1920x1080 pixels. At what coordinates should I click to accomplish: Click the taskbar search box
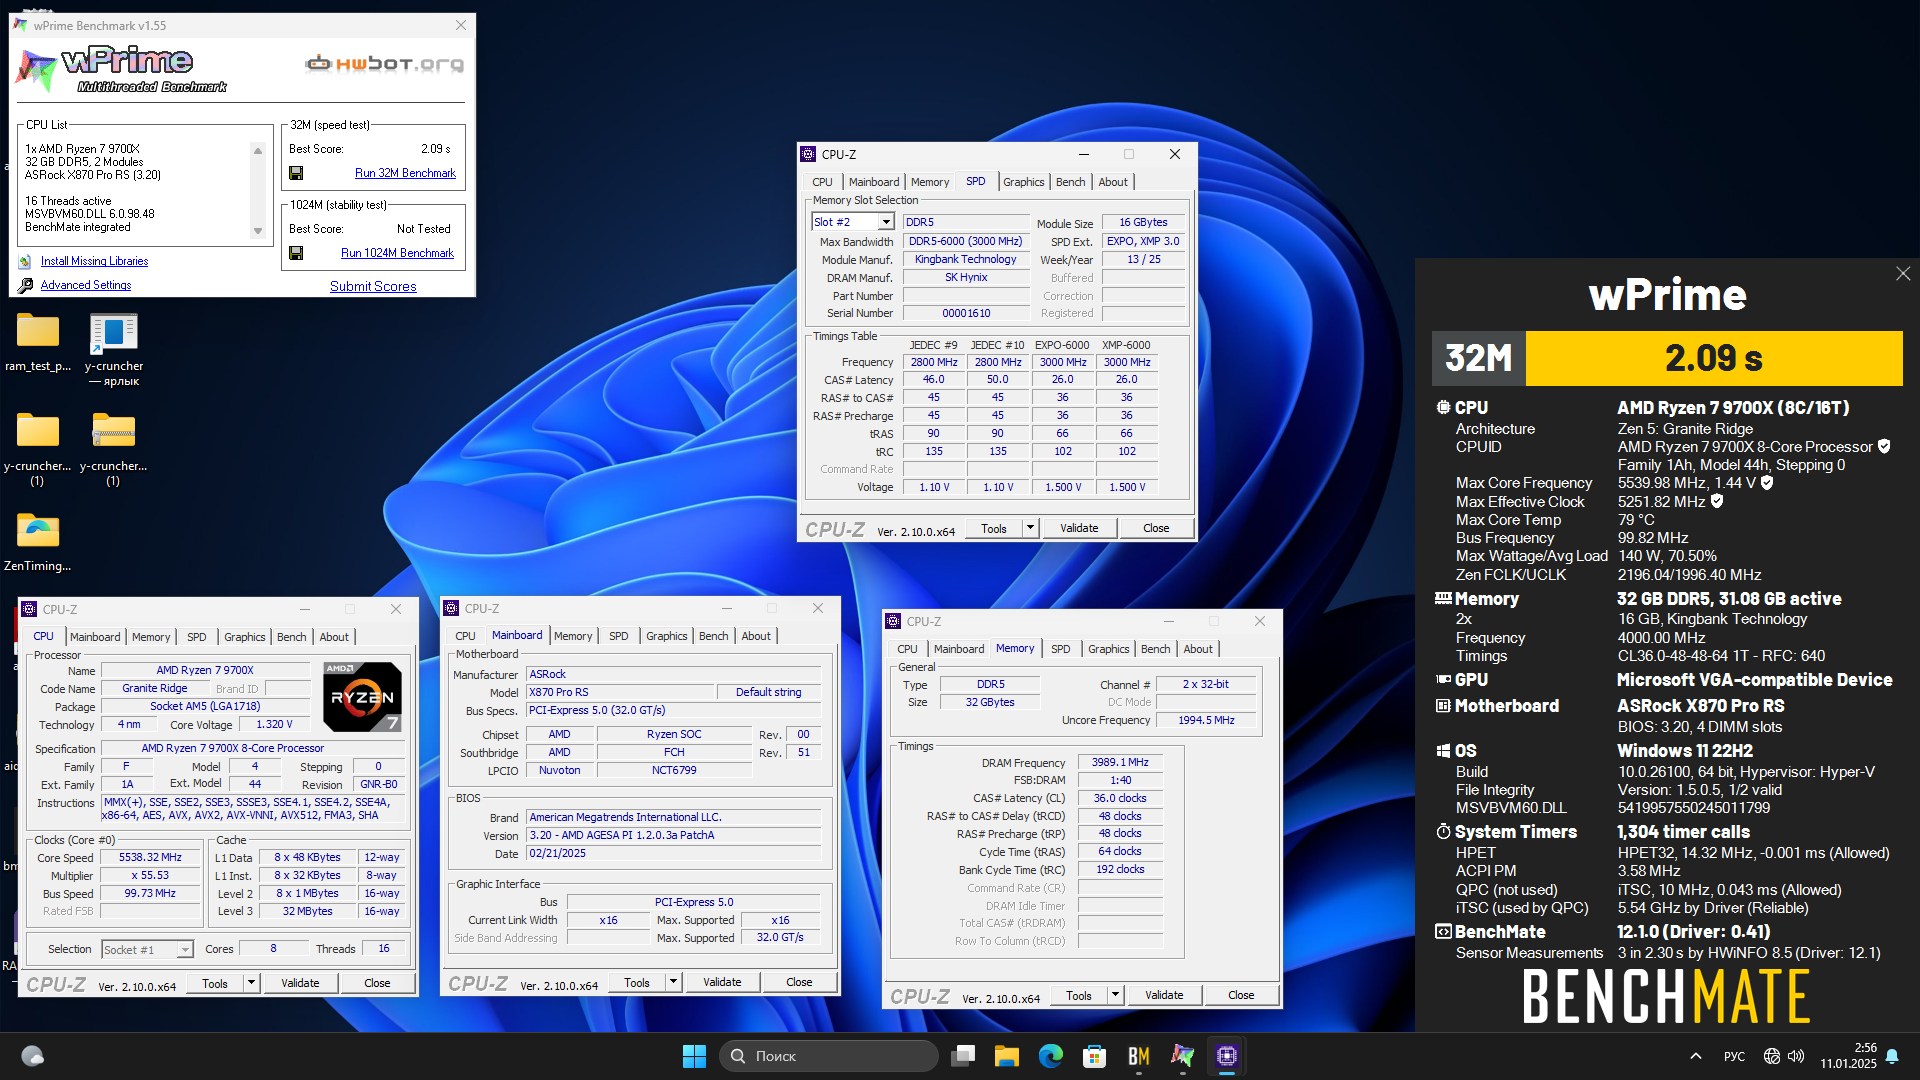tap(829, 1056)
